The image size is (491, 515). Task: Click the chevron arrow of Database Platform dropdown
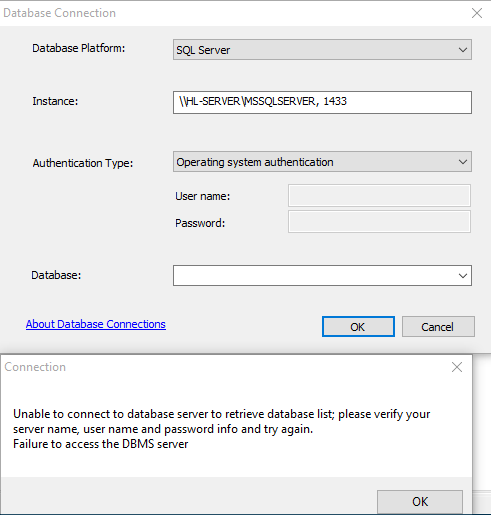pyautogui.click(x=463, y=50)
